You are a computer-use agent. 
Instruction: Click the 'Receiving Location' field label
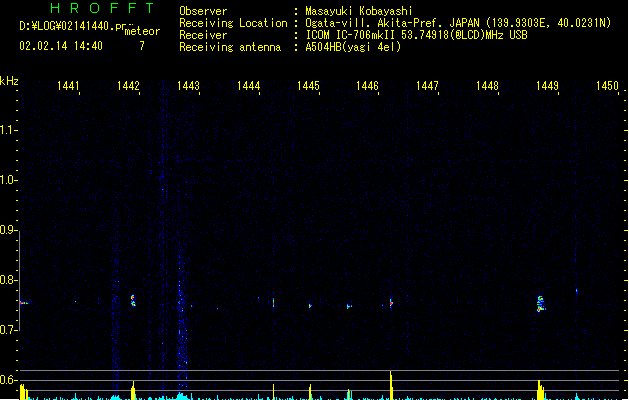pos(233,23)
